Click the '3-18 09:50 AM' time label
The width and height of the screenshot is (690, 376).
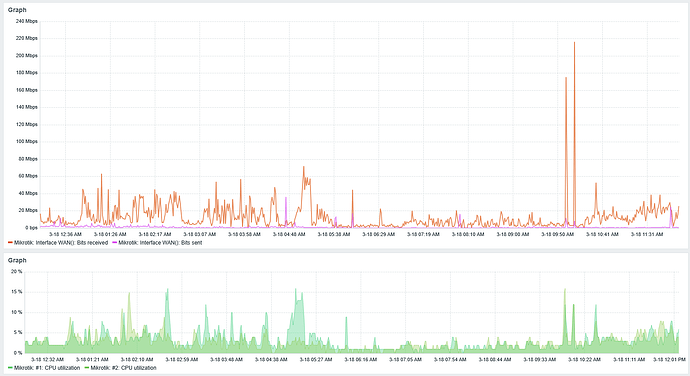[558, 234]
